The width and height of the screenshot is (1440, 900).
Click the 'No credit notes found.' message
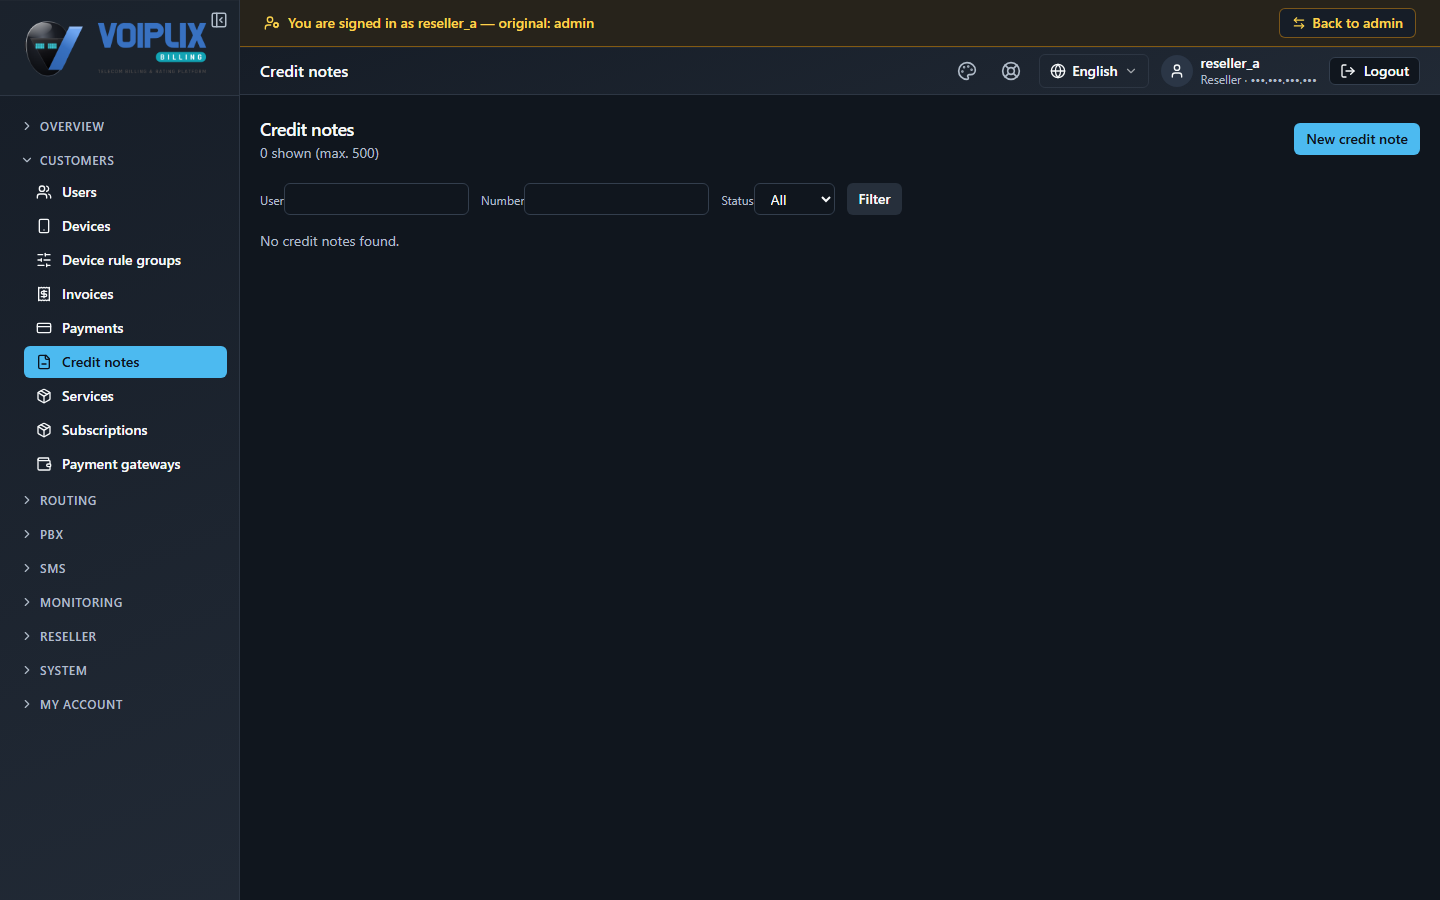pyautogui.click(x=330, y=241)
